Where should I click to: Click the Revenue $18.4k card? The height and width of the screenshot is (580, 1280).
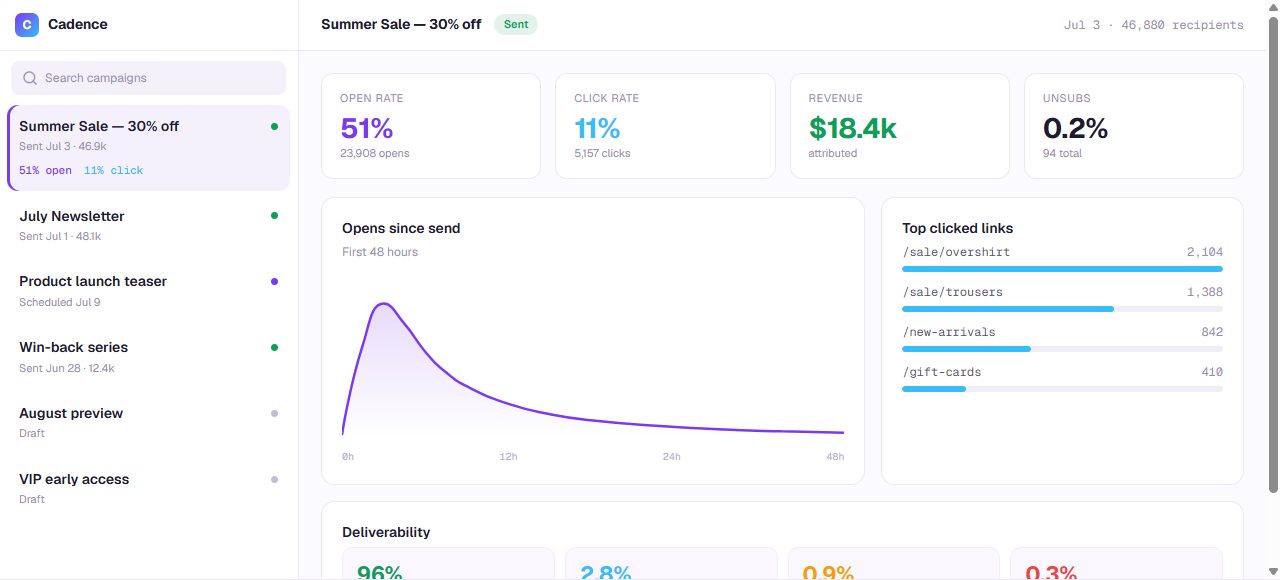[900, 126]
